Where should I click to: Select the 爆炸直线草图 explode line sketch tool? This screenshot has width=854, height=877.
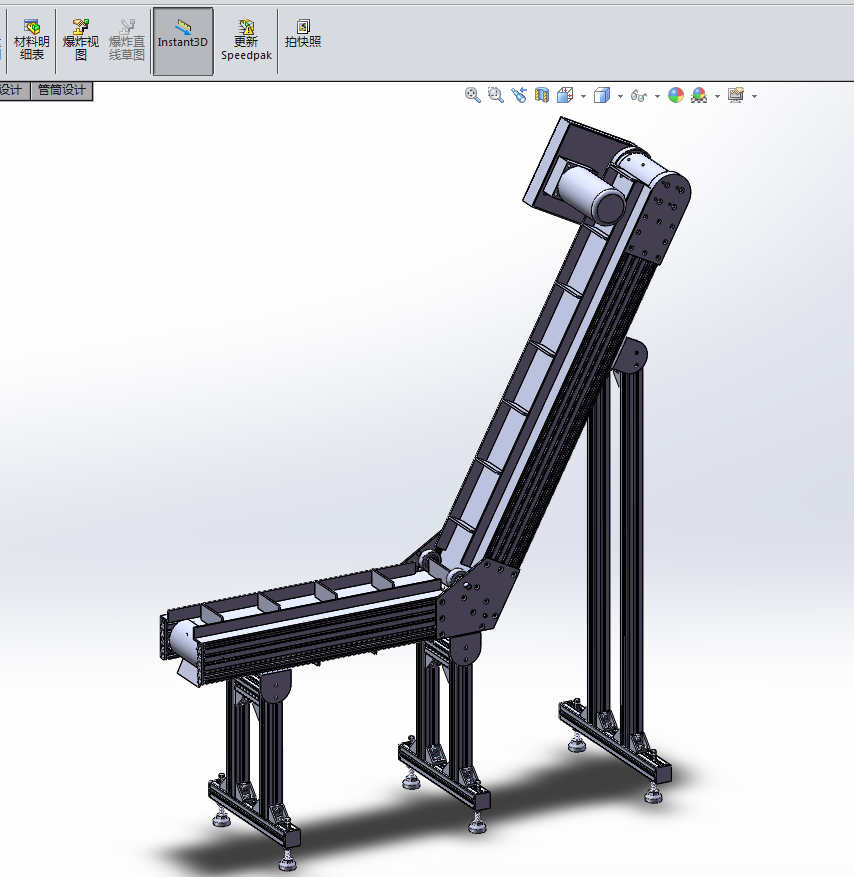[x=127, y=40]
